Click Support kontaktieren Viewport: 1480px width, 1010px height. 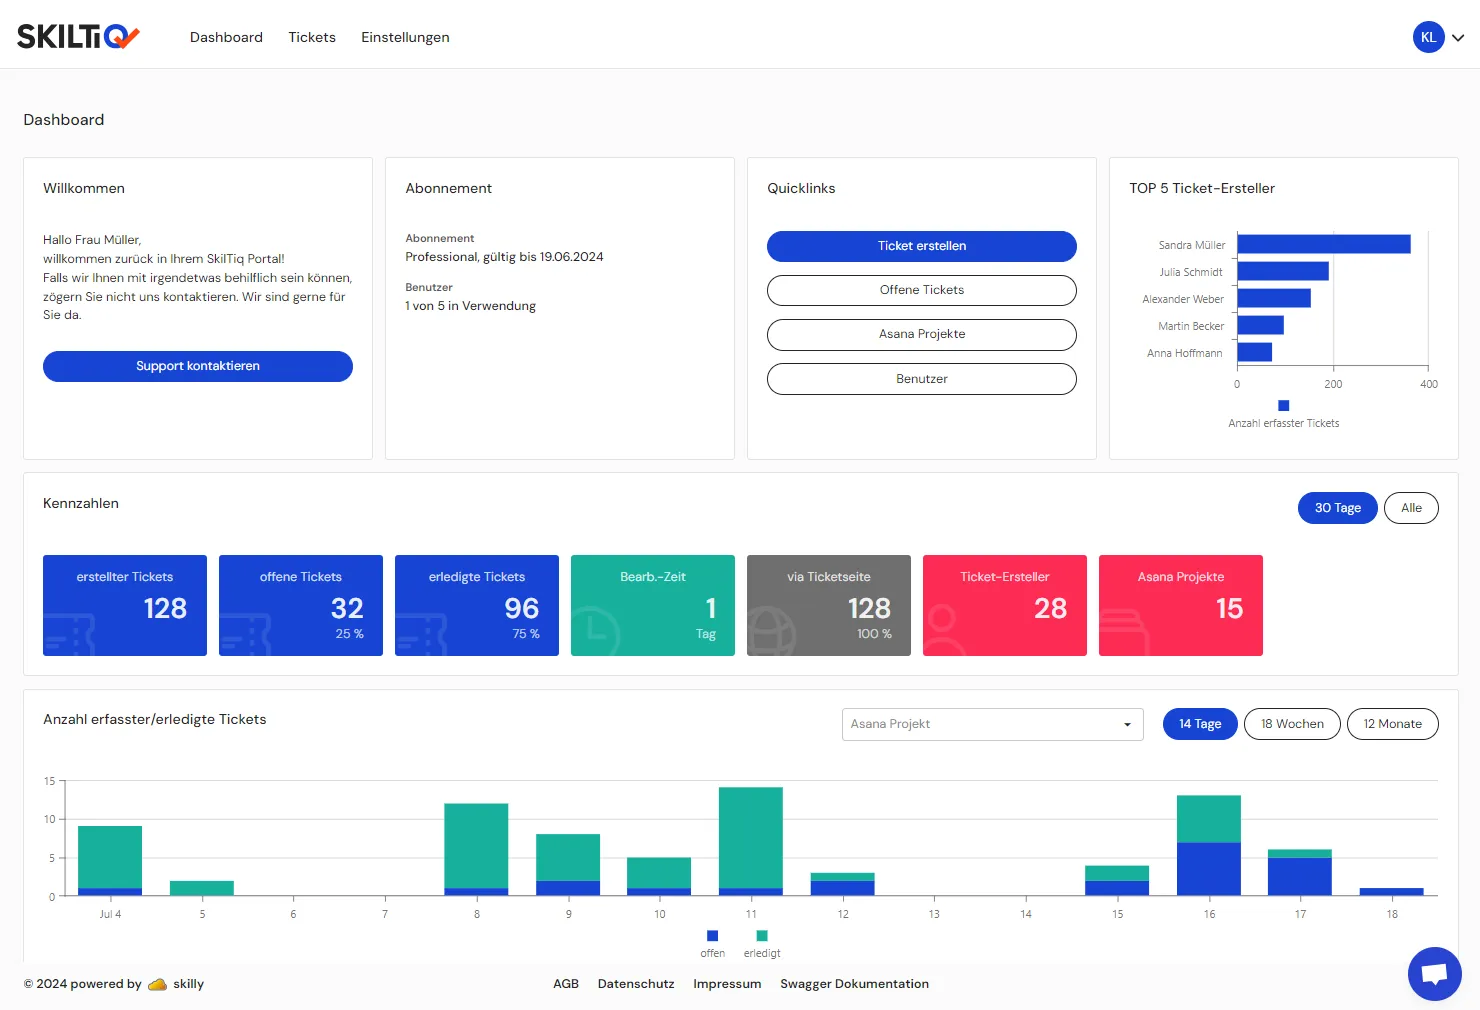click(198, 366)
